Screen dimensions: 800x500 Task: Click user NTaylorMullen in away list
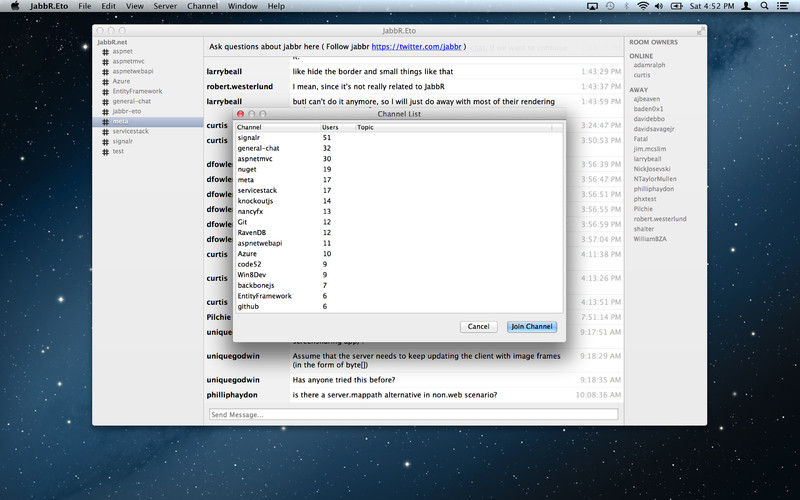tap(655, 179)
